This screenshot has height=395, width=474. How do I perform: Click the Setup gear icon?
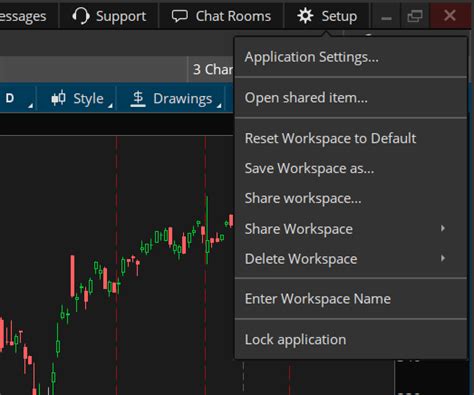tap(305, 16)
